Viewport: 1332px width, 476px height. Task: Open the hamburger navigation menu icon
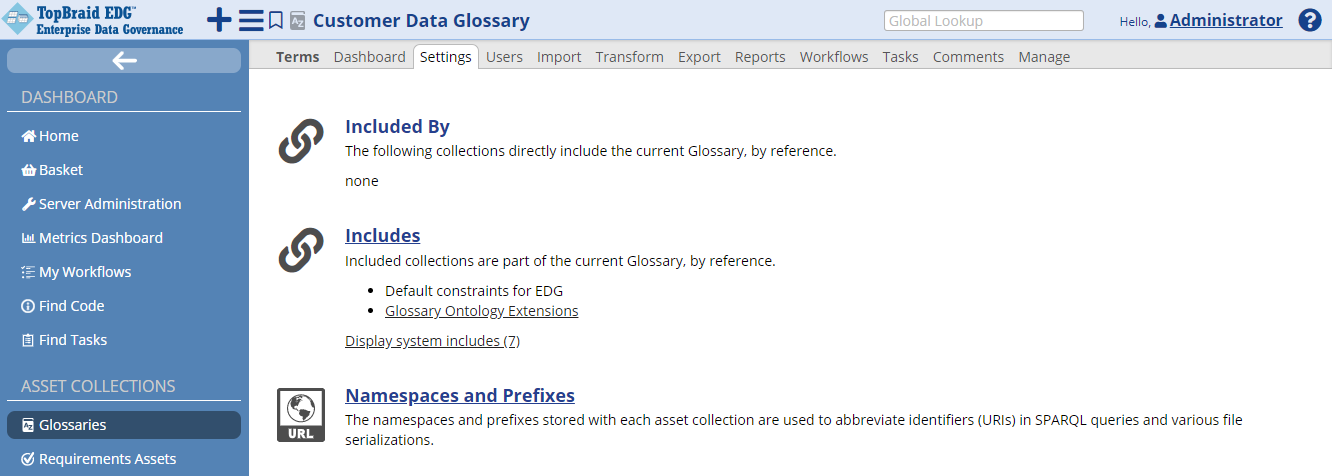[251, 20]
